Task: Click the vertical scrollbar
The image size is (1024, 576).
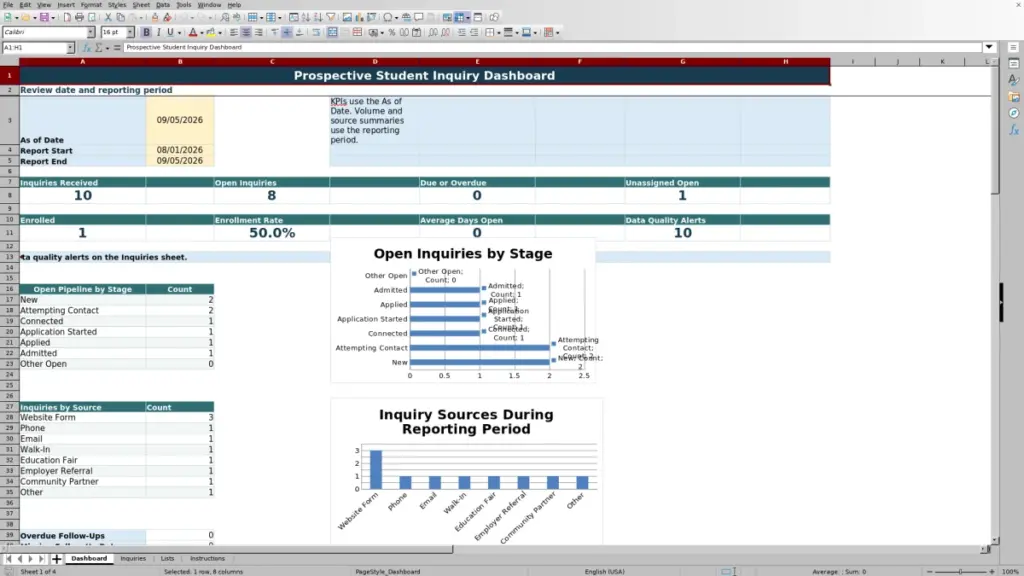Action: tap(995, 300)
